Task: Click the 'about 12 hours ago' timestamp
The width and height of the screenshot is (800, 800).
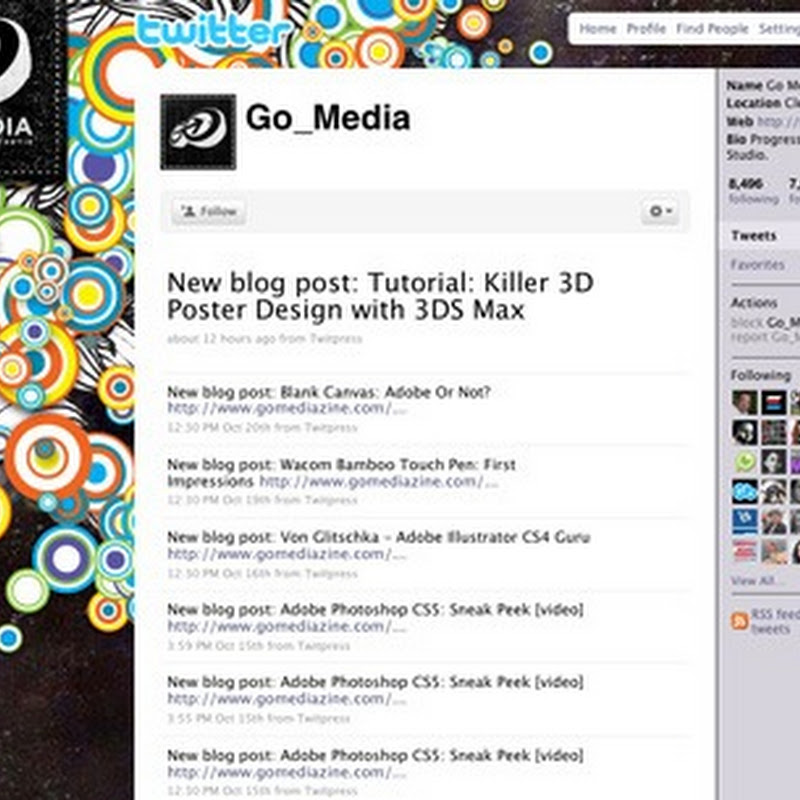Action: 221,339
